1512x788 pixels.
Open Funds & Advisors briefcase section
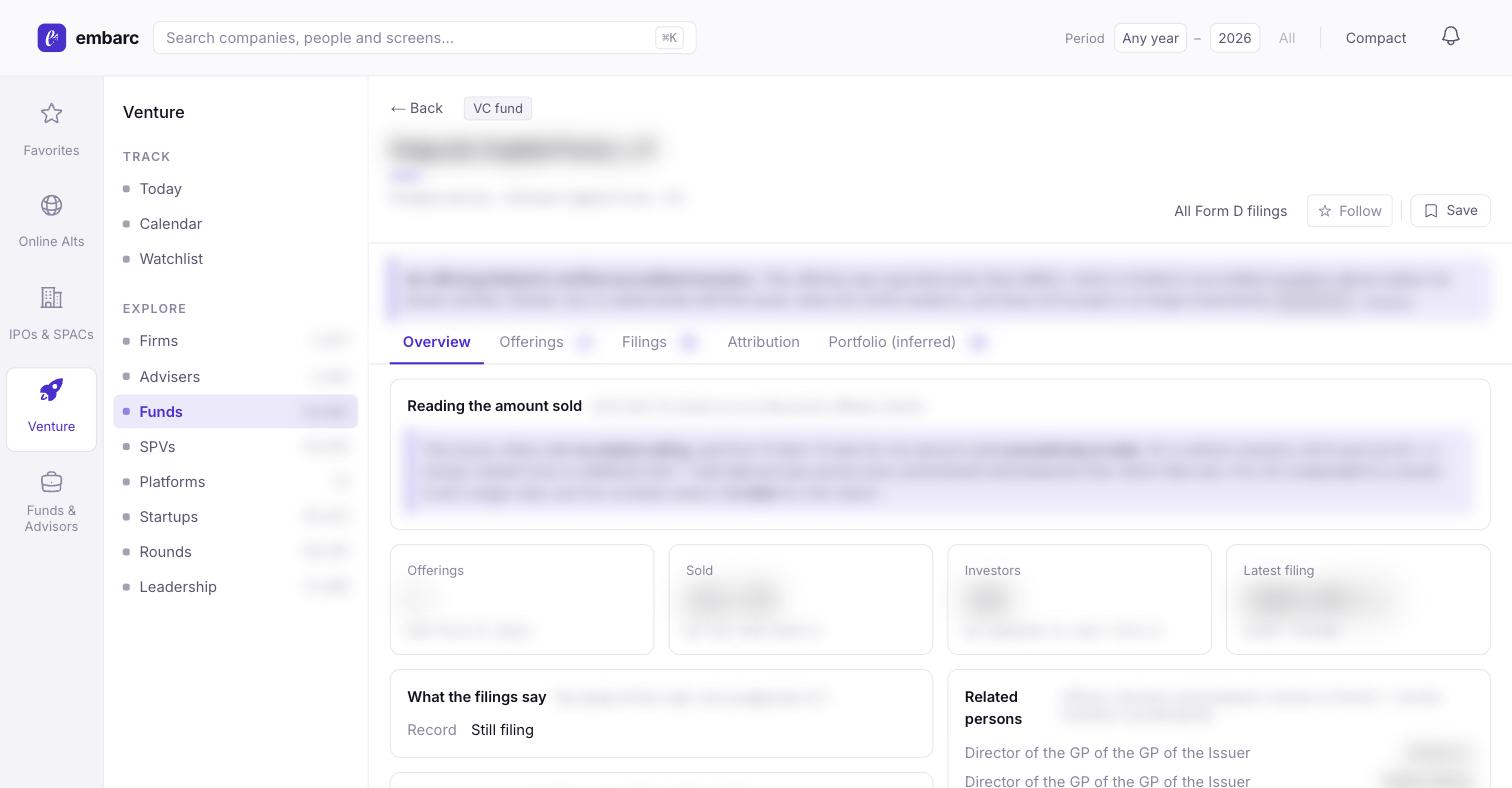pyautogui.click(x=51, y=502)
